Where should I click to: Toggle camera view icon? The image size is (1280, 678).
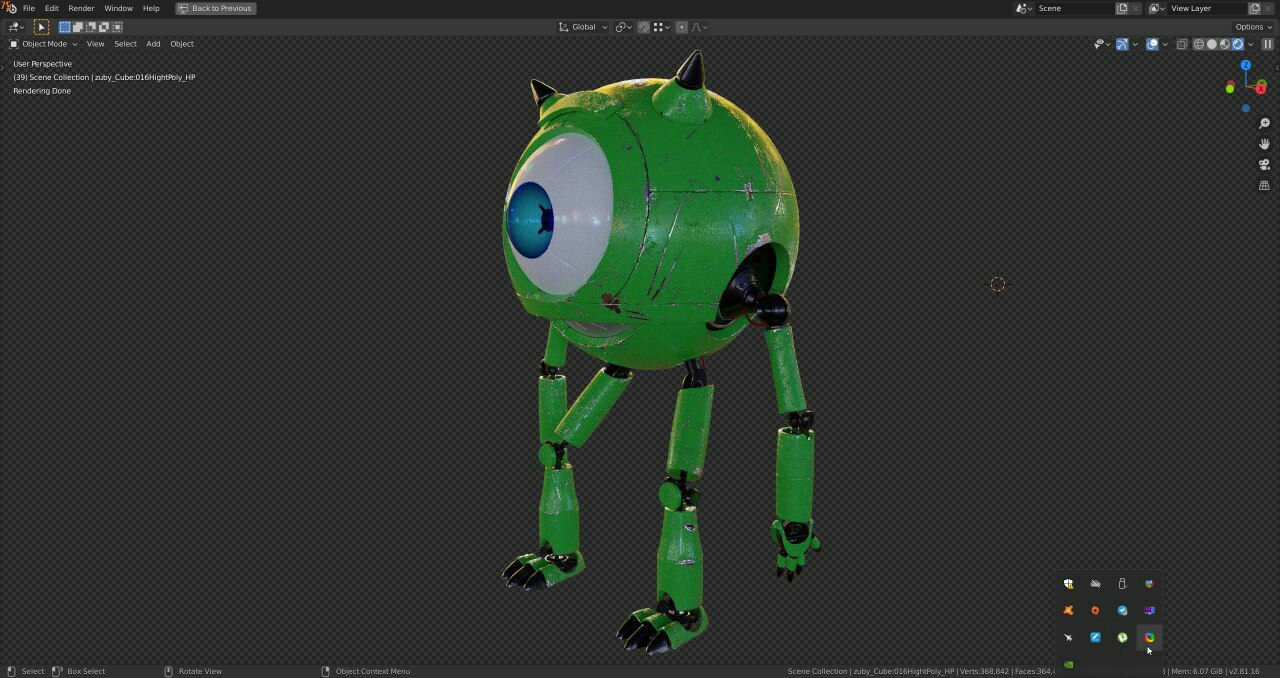[x=1264, y=165]
